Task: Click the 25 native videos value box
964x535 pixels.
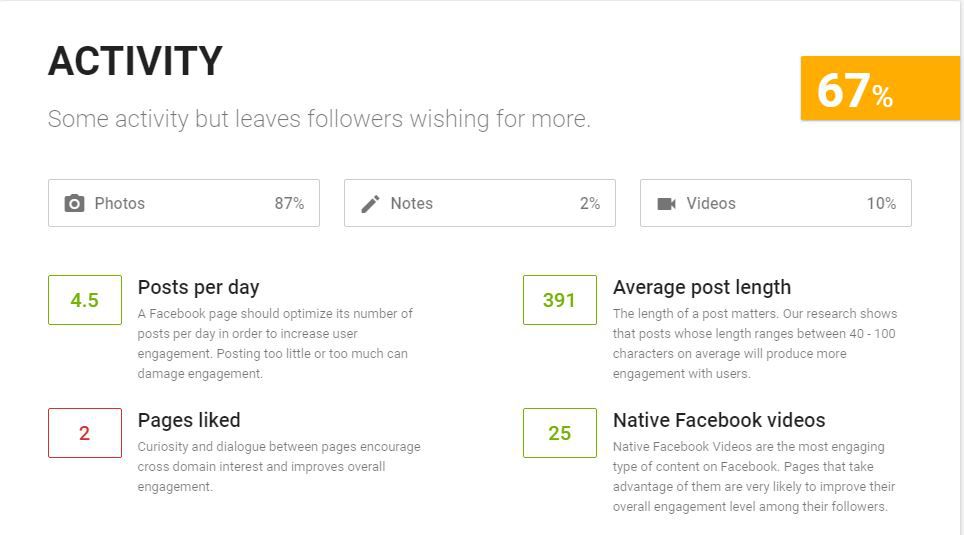Action: click(559, 433)
